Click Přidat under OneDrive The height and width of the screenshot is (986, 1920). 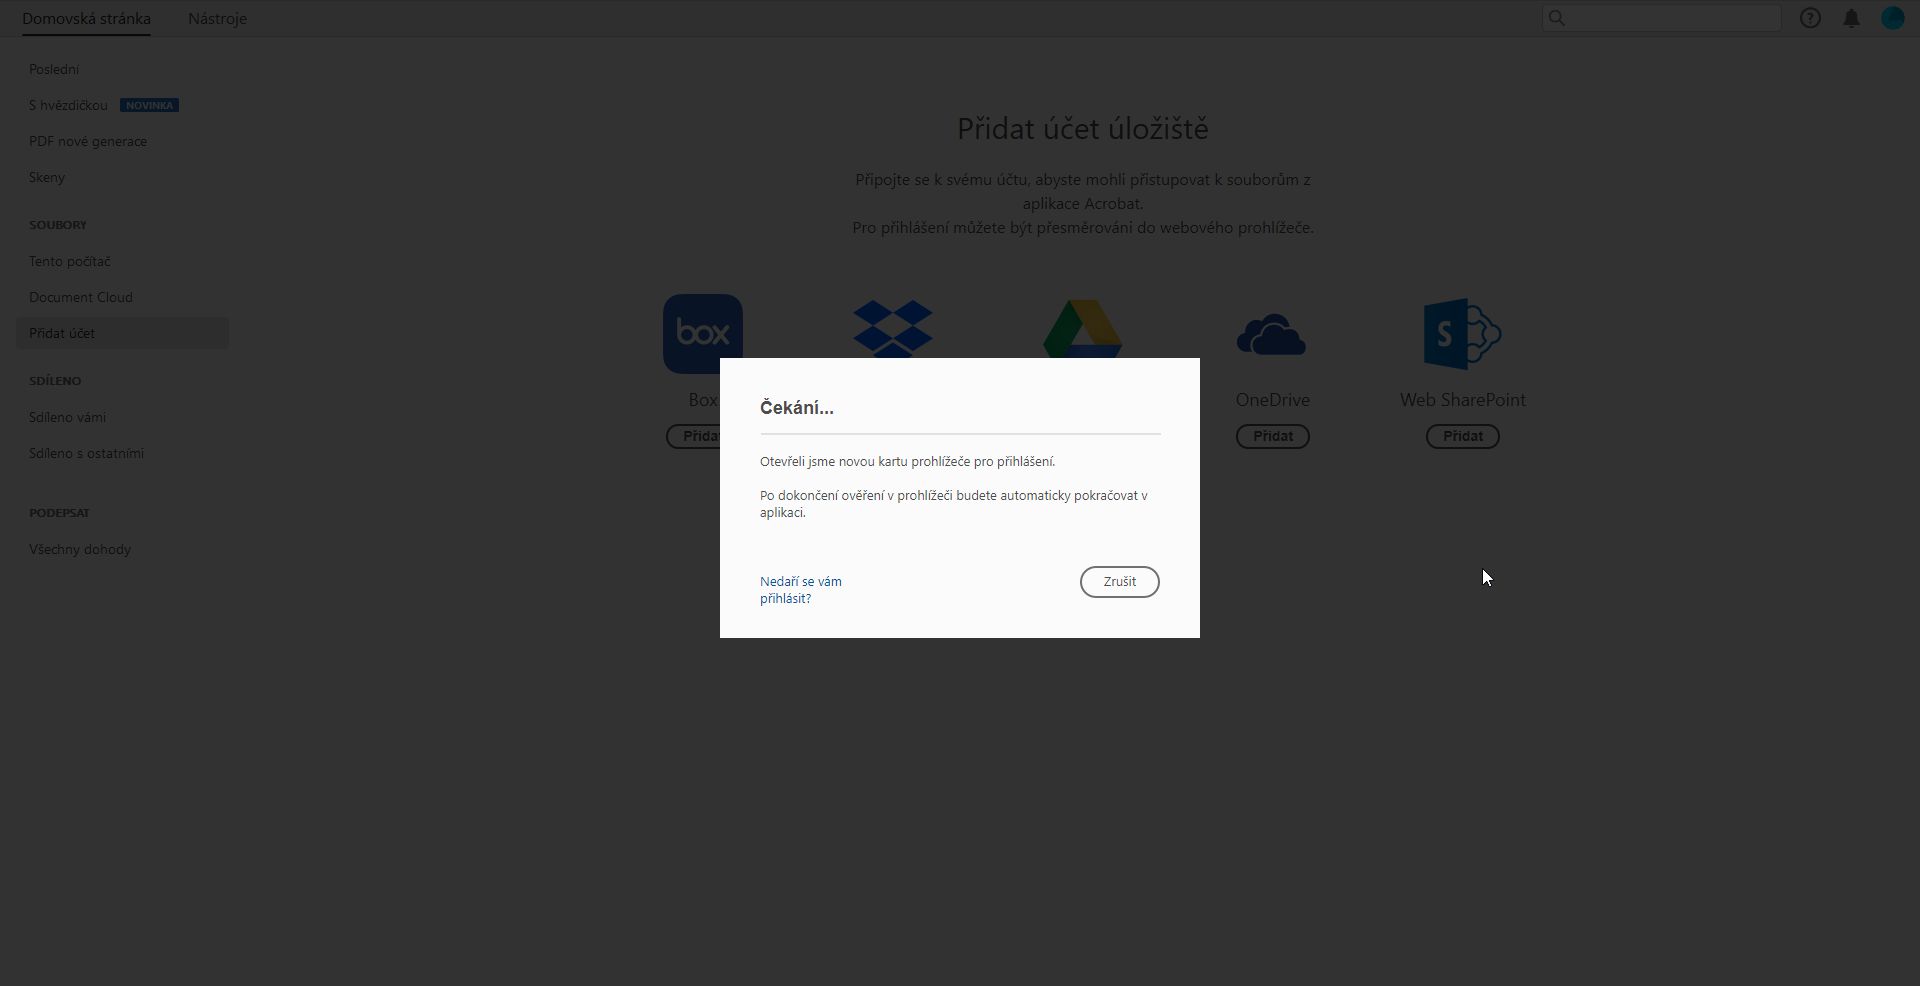coord(1272,436)
